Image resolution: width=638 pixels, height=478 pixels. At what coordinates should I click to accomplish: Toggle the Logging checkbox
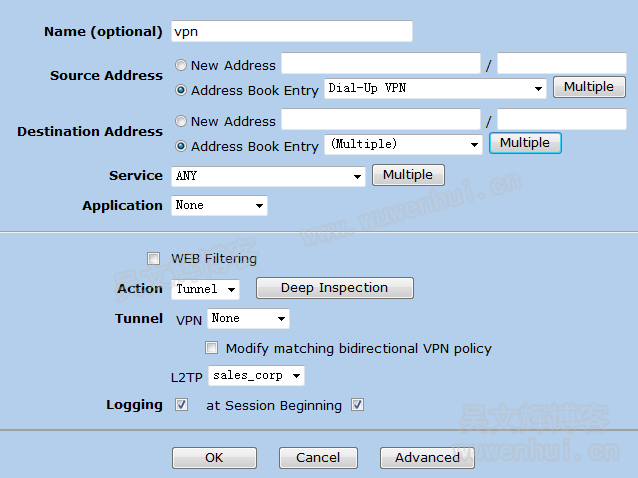181,405
